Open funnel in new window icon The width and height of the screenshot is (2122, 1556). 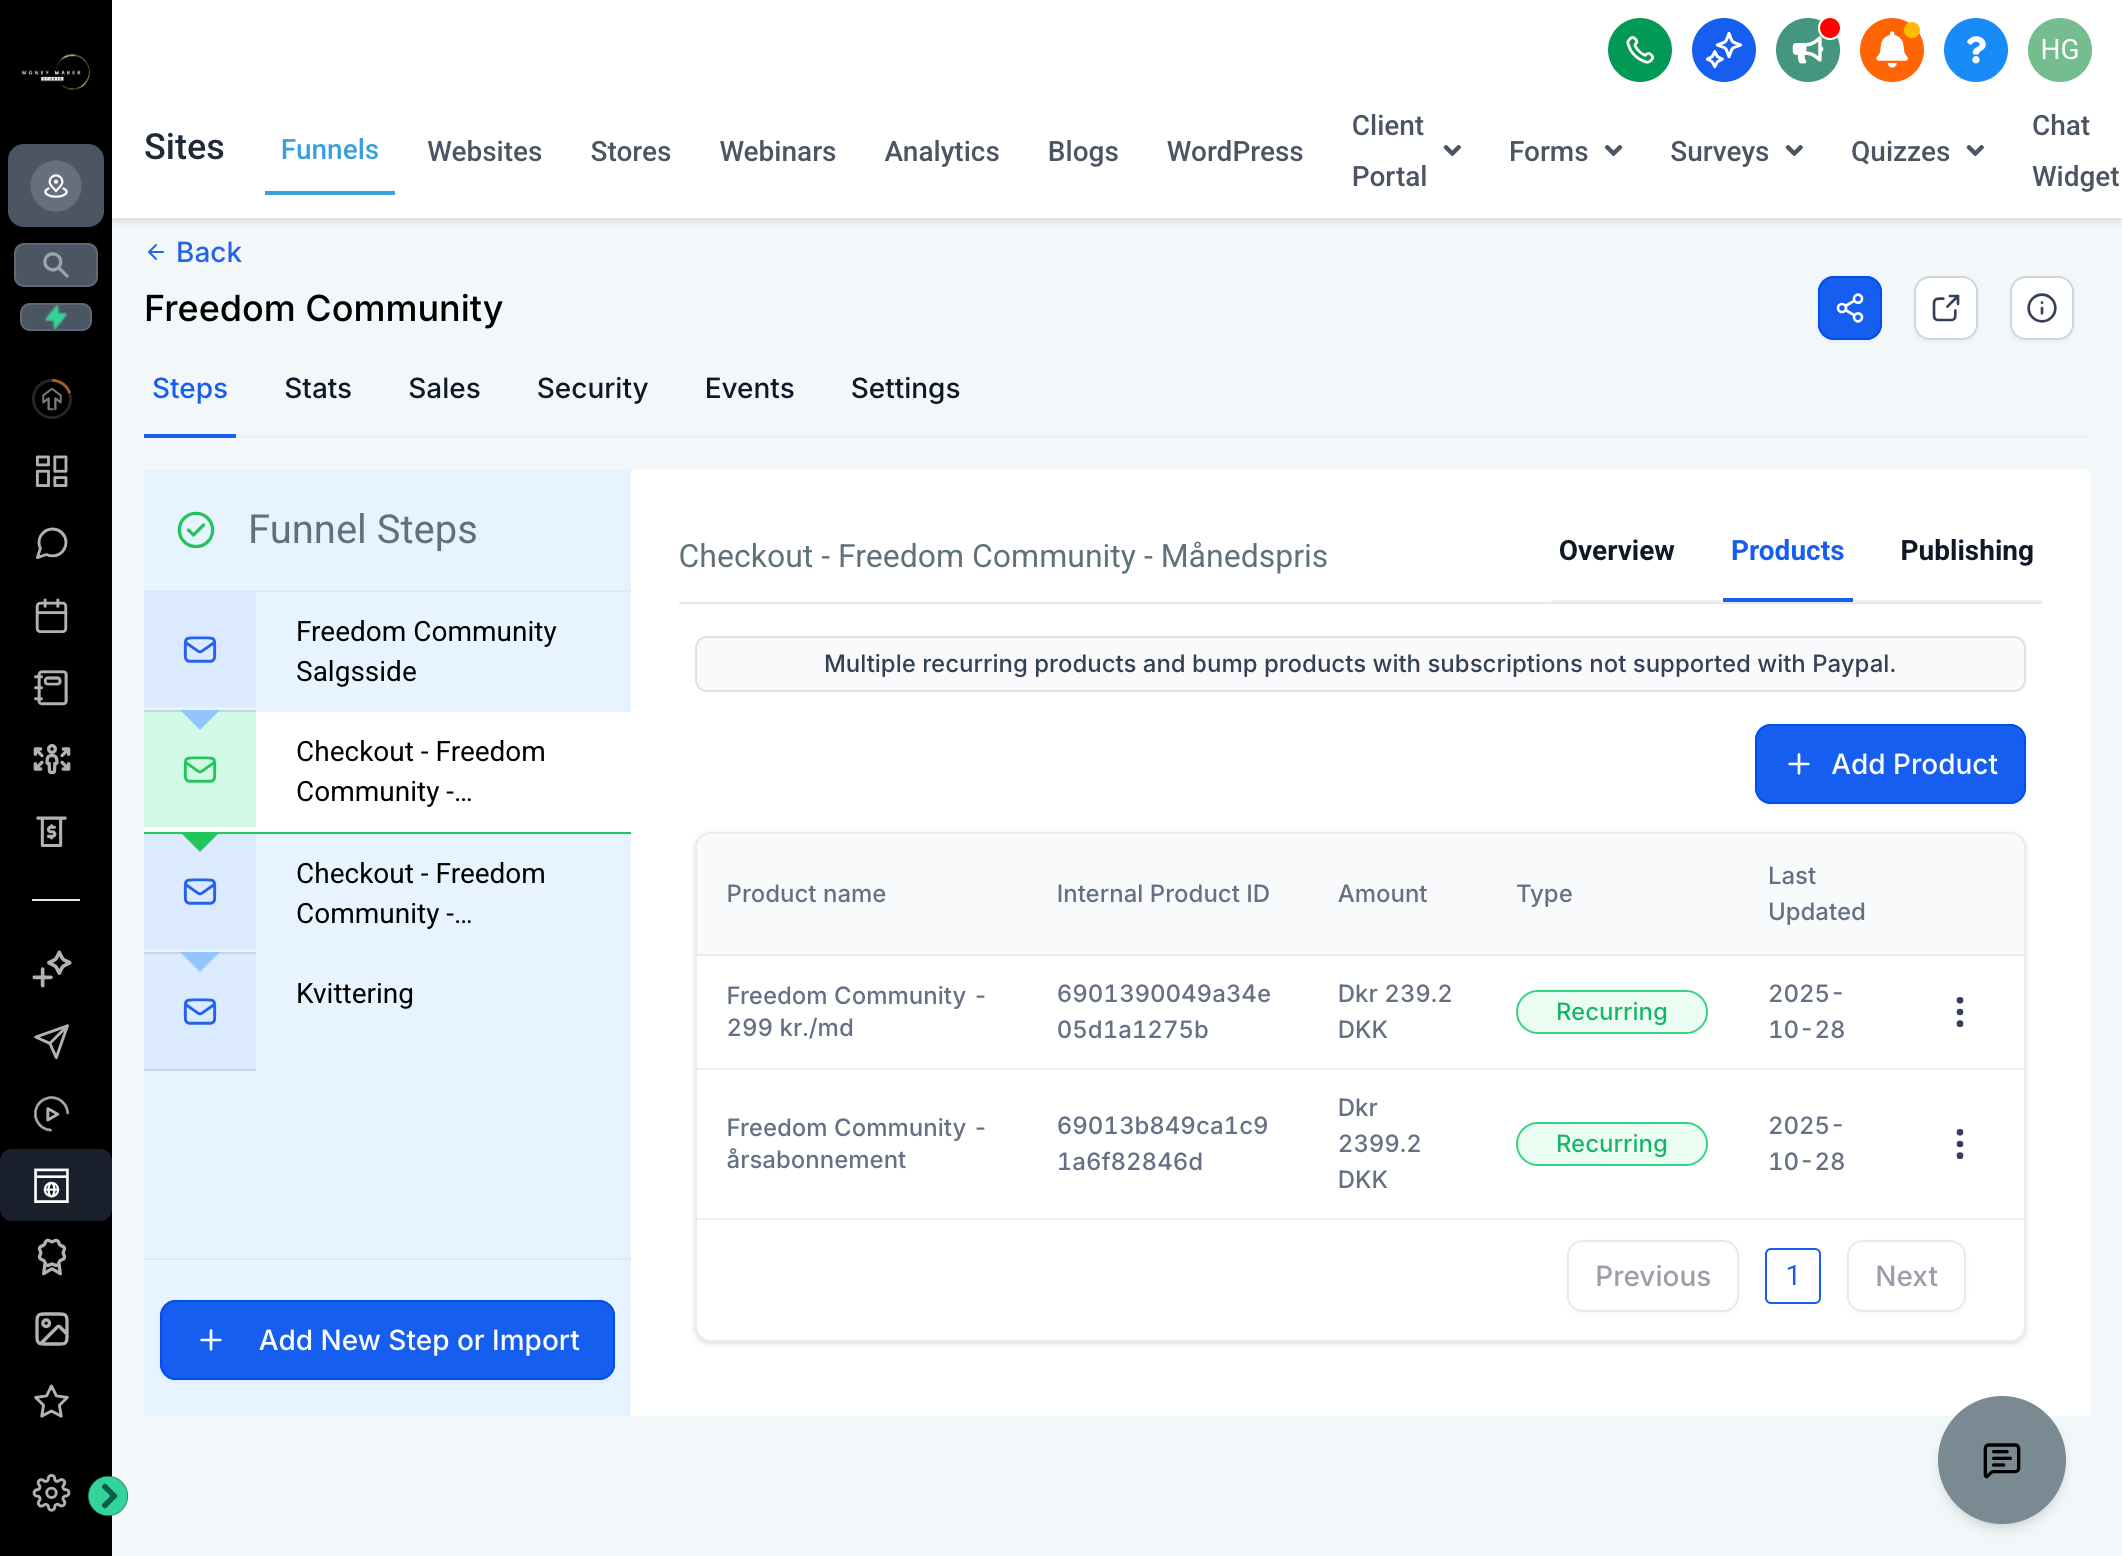1945,308
